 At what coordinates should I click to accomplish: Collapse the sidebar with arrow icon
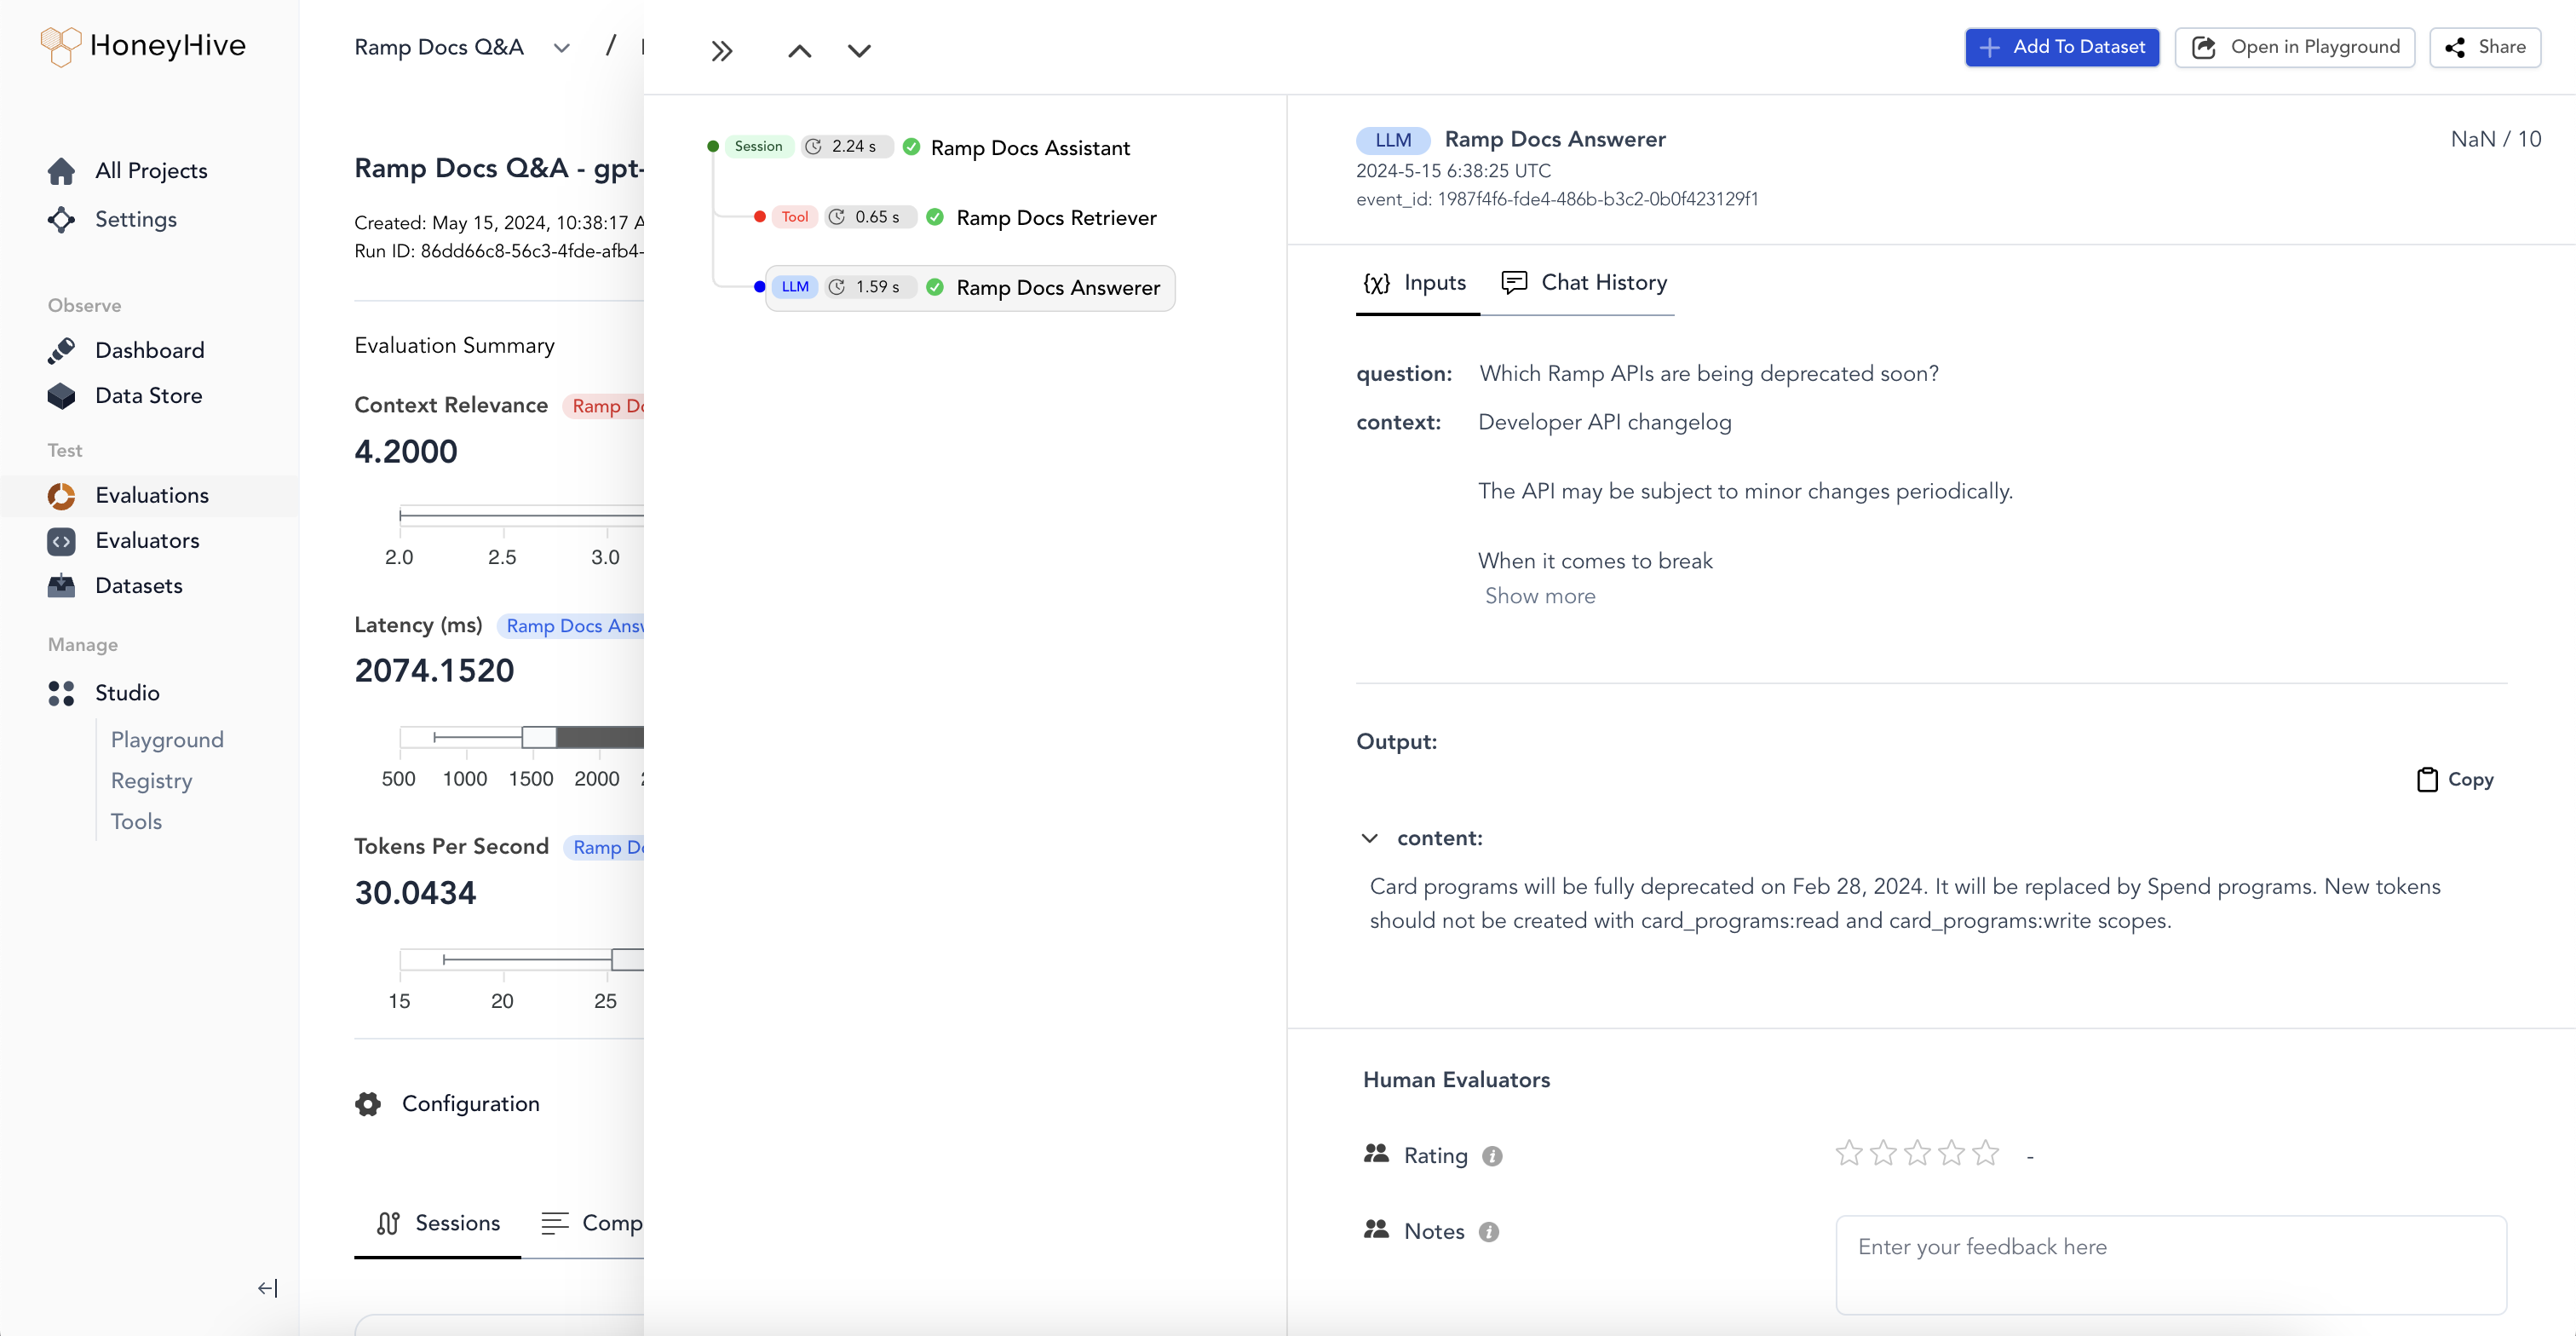pos(267,1288)
